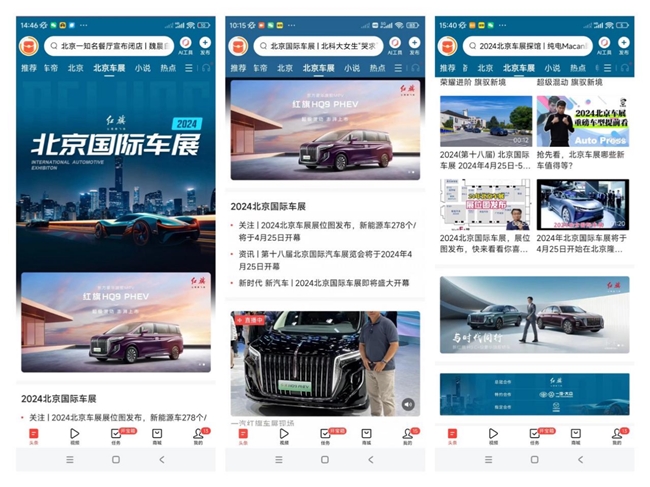Open the channel list menu on the 14:46 screen
650x487 pixels.
189,68
